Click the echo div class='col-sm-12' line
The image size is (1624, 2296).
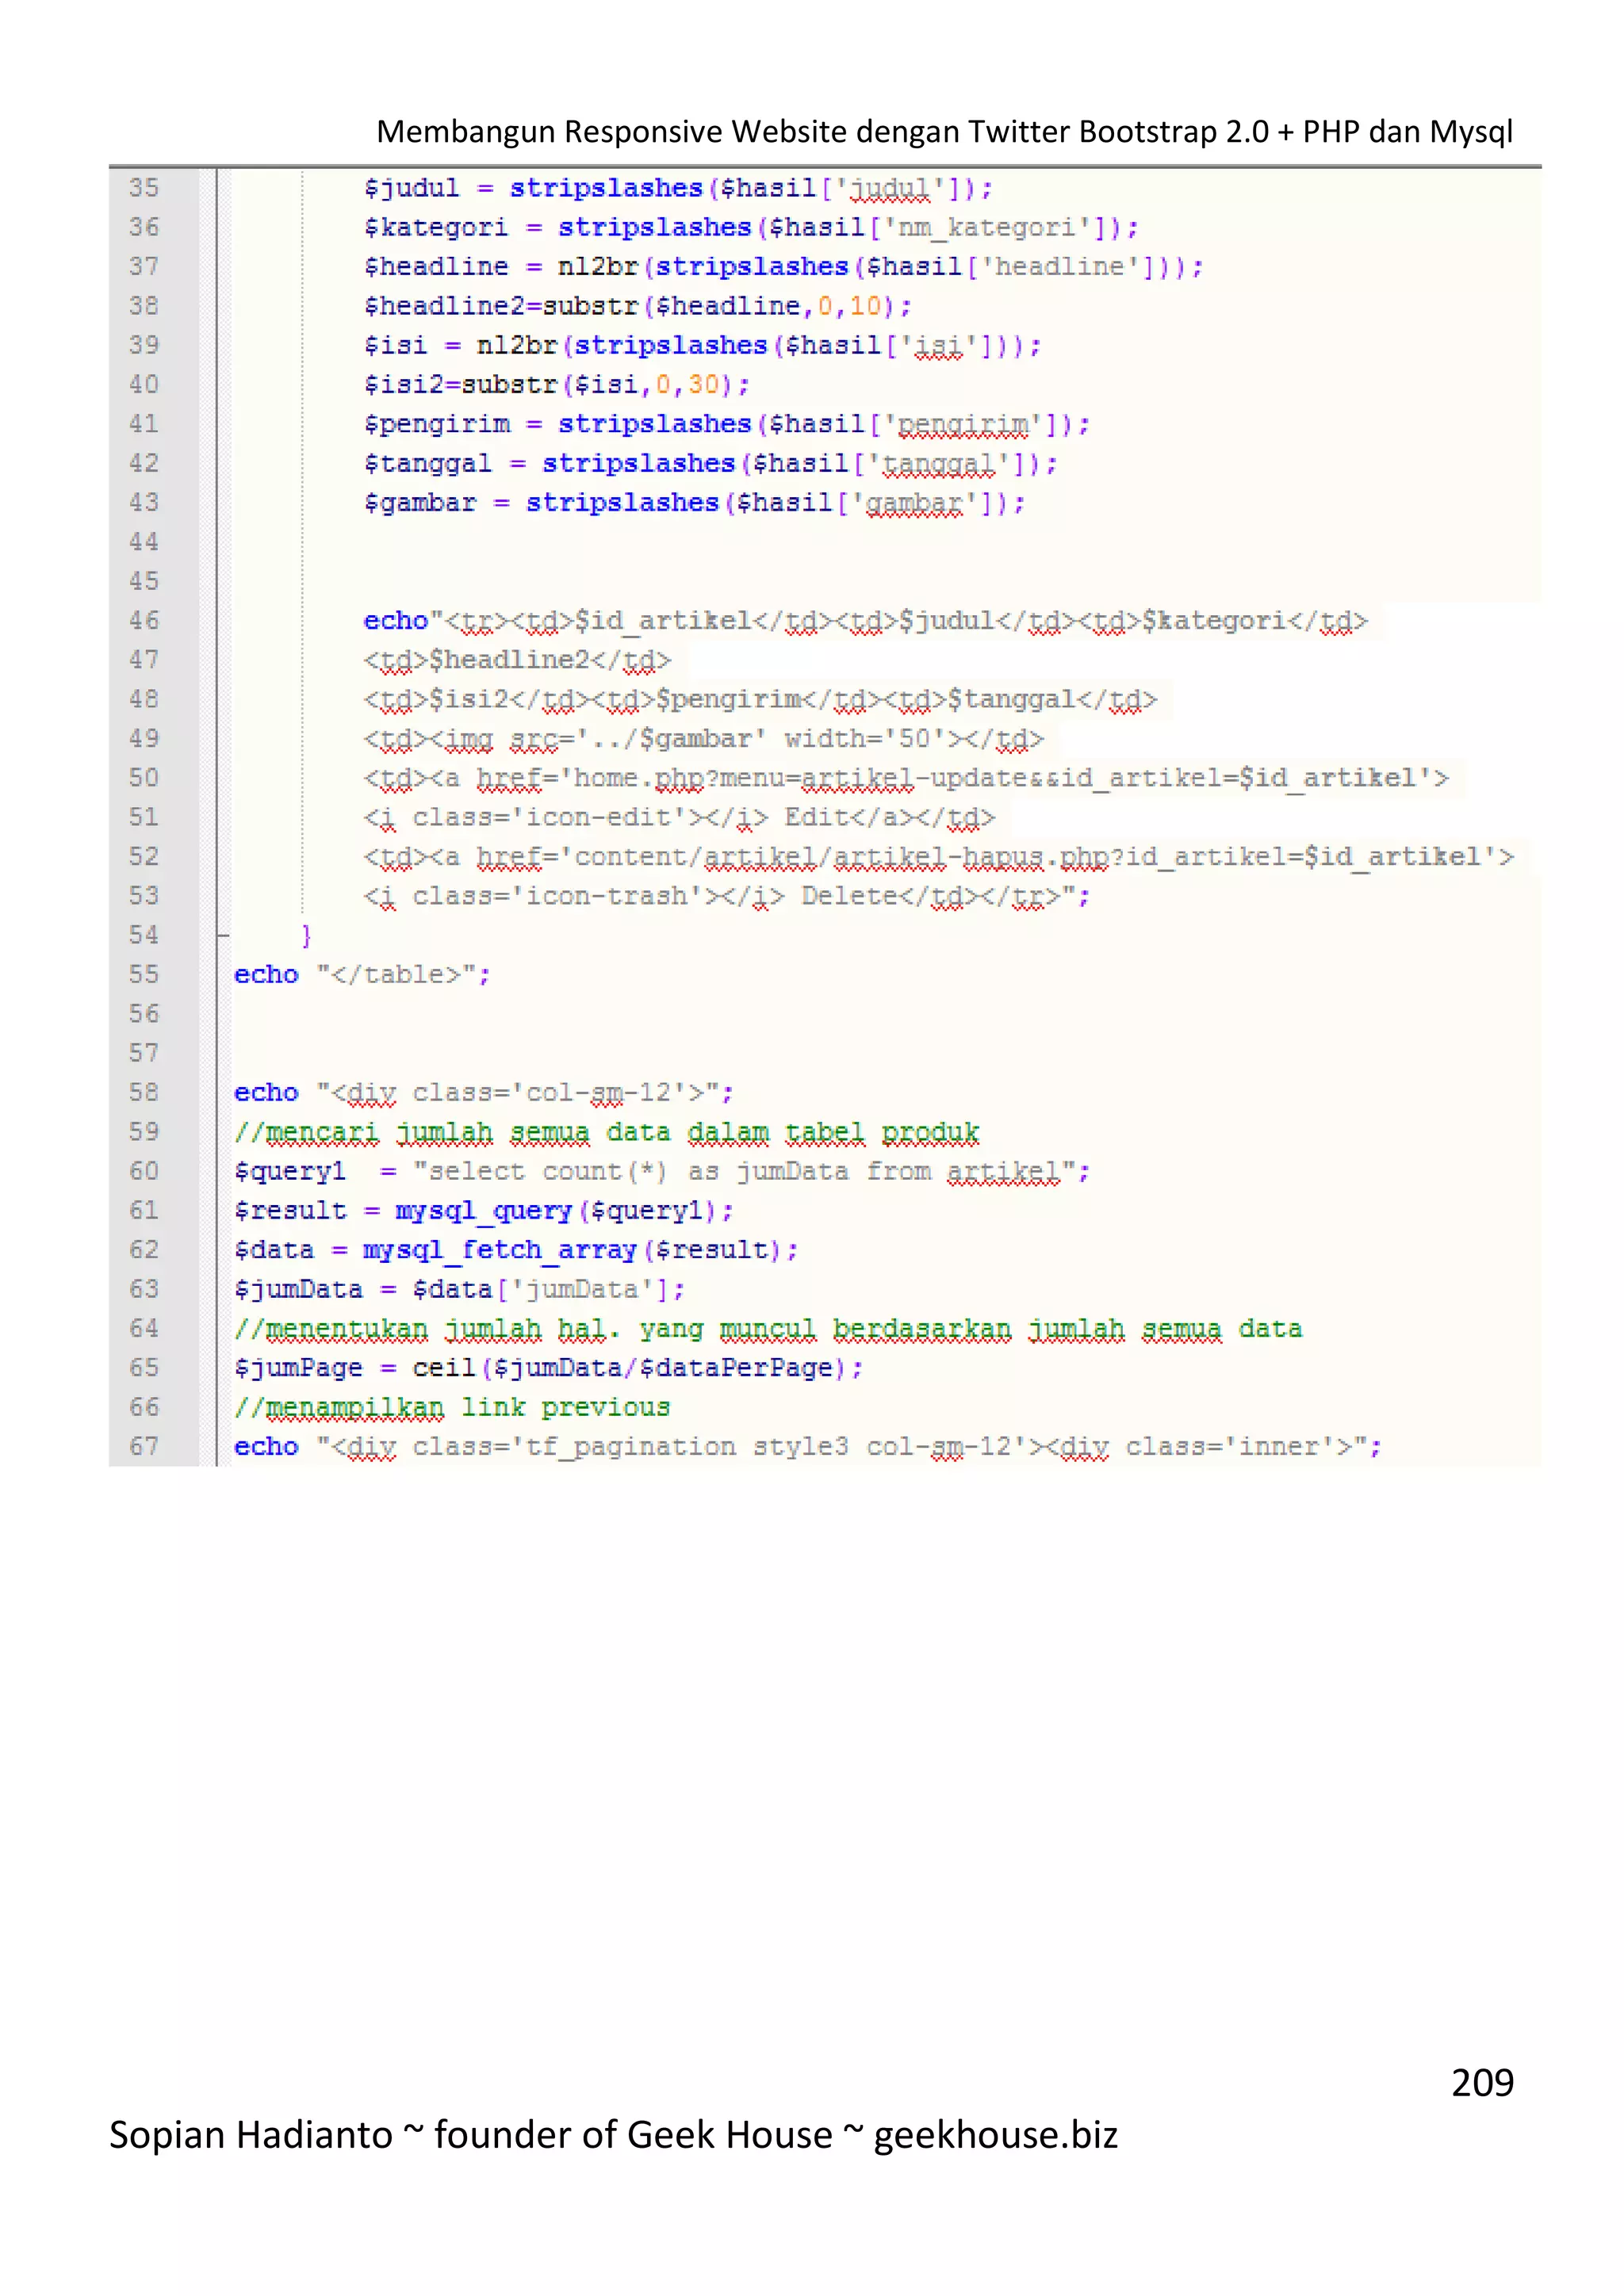click(484, 1094)
